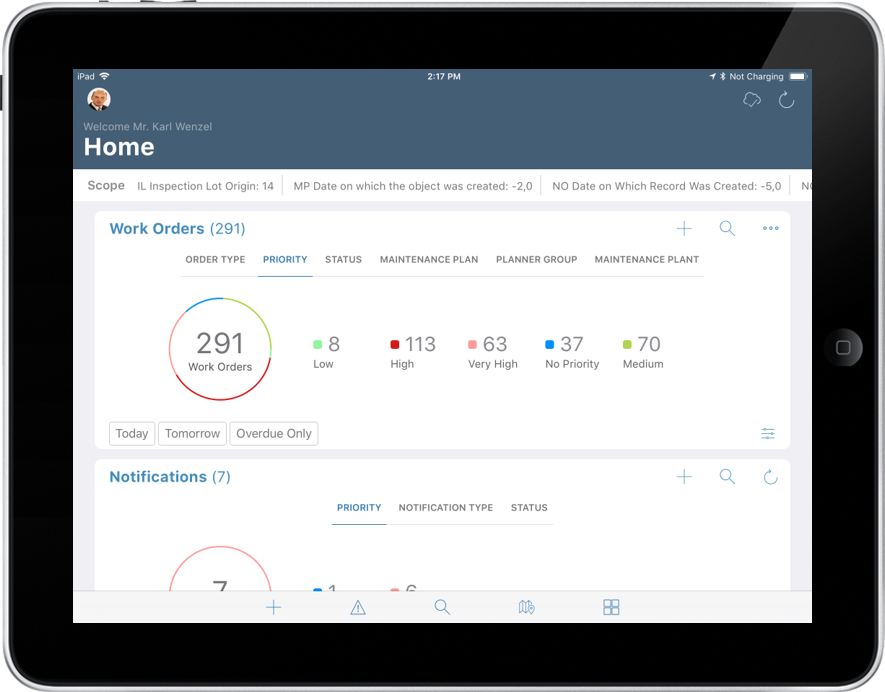Viewport: 885px width, 692px height.
Task: Search within Work Orders via magnifier icon
Action: 727,228
